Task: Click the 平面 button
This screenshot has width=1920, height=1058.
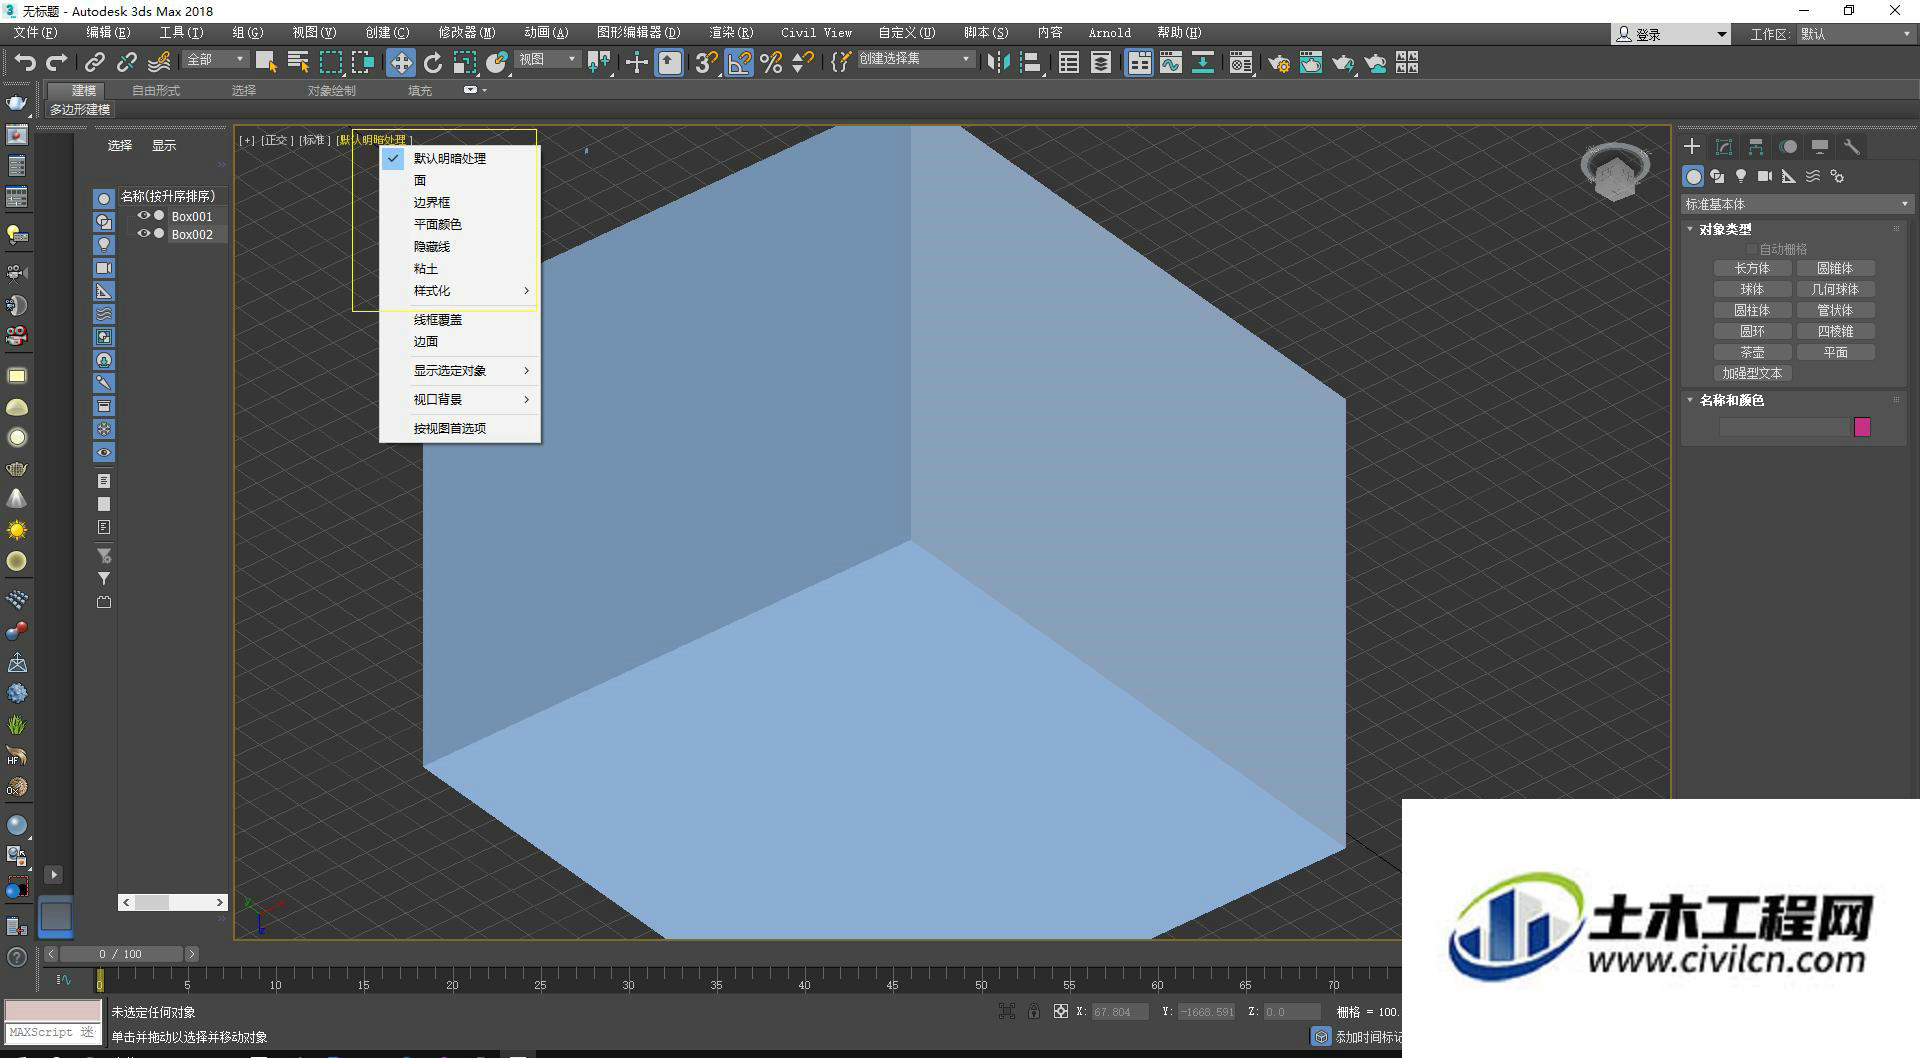Action: point(1835,352)
